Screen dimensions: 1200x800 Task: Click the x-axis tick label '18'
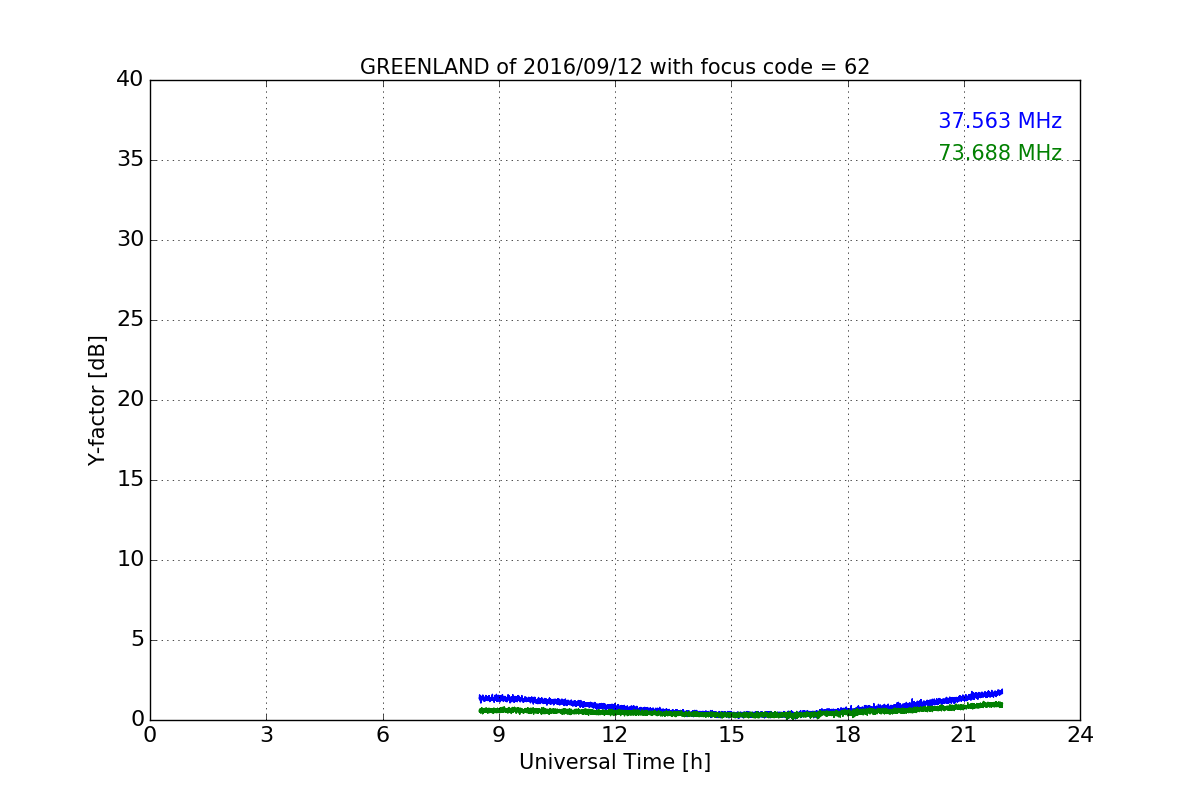coord(848,735)
